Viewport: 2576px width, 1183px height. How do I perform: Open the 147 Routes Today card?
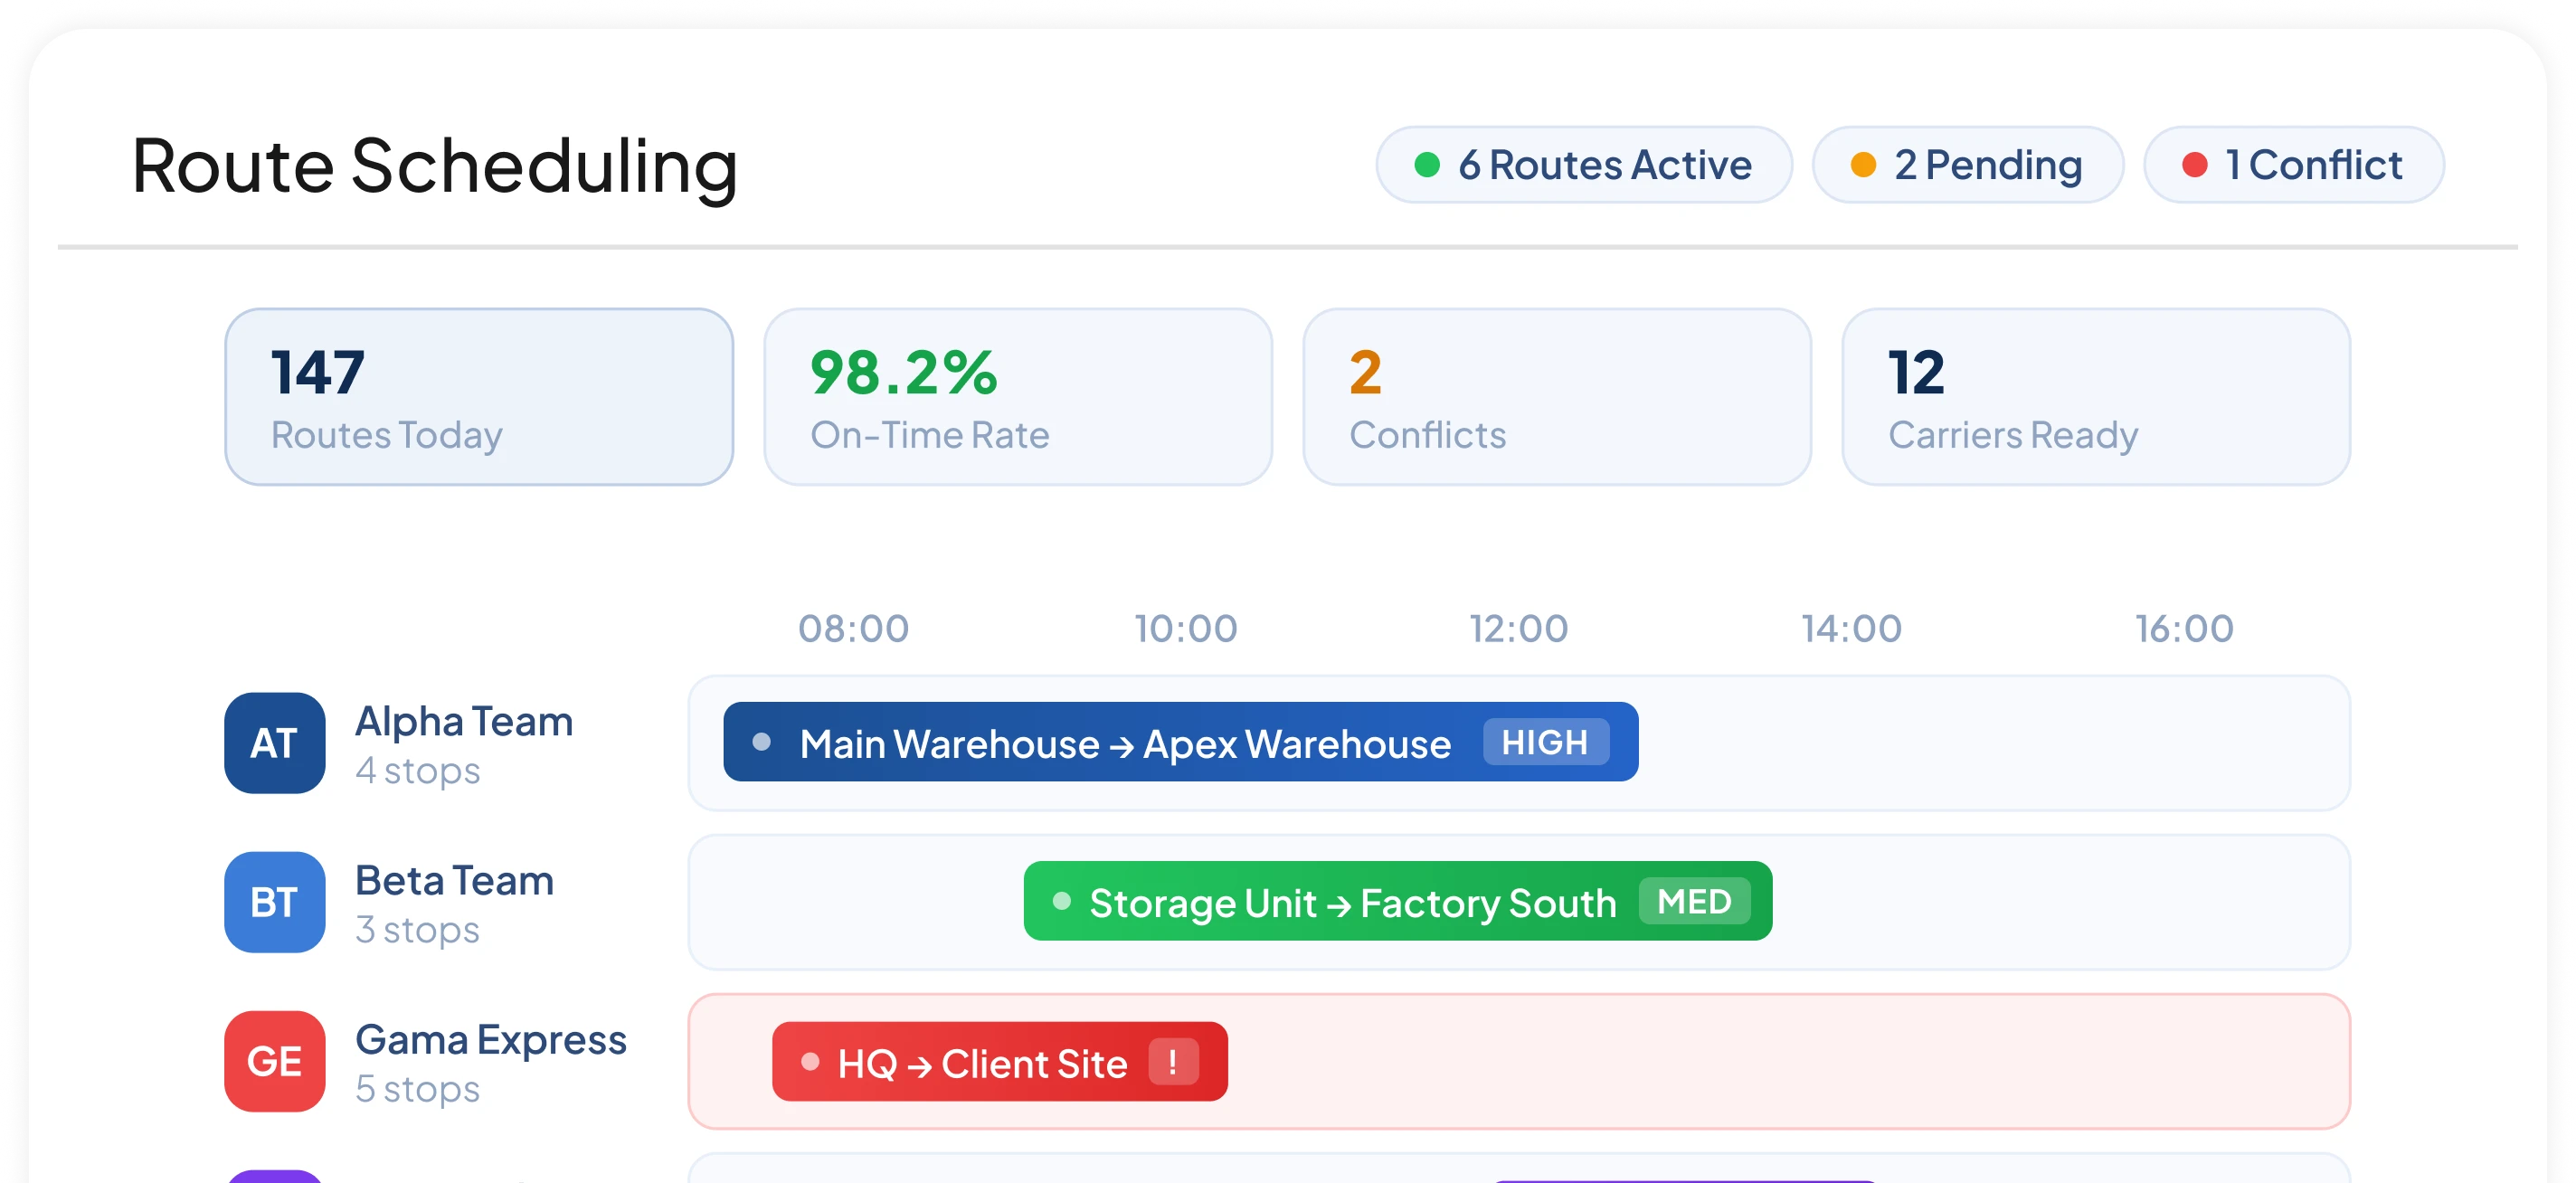pyautogui.click(x=479, y=397)
